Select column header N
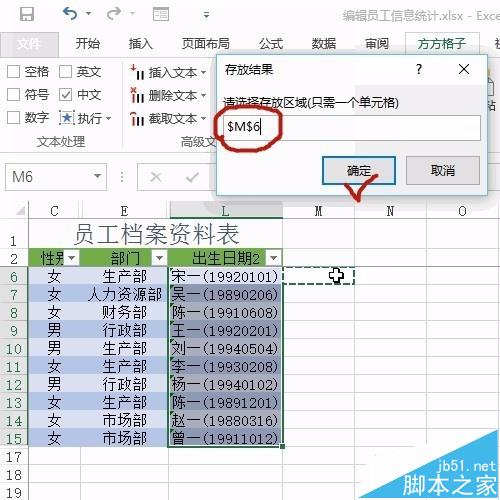 tap(390, 211)
